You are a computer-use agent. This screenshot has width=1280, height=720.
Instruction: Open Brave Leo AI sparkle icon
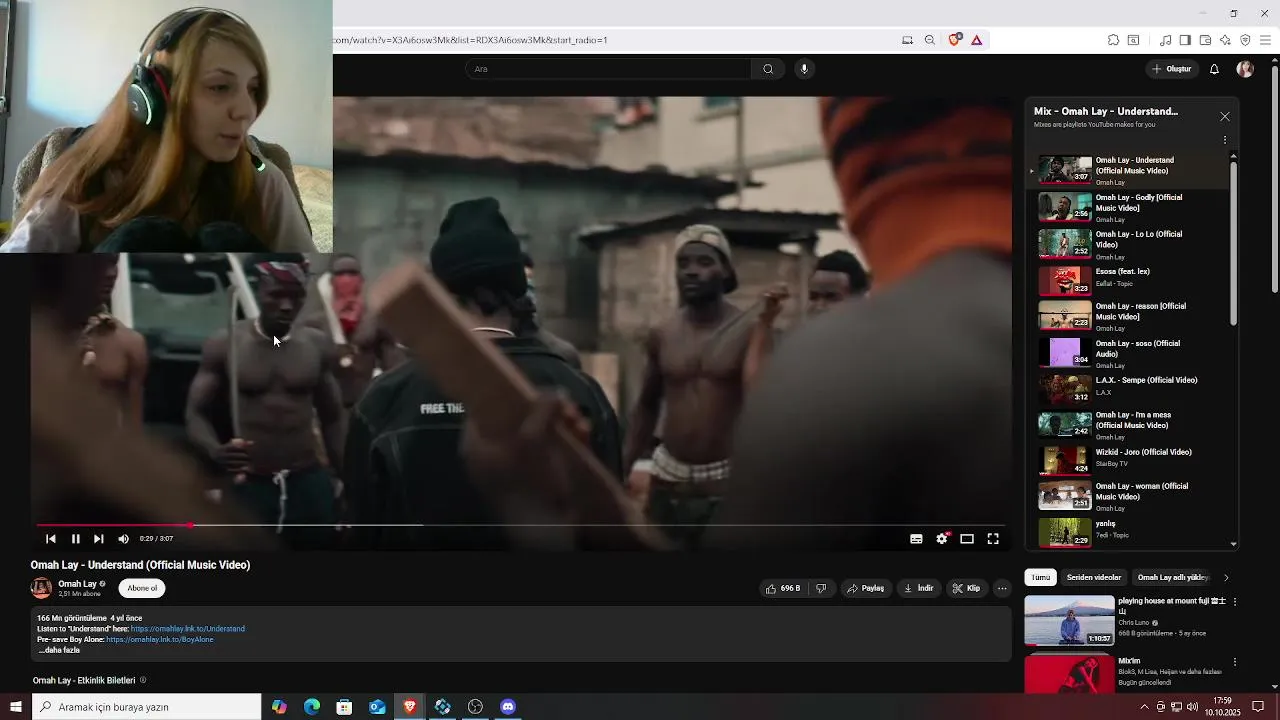(1225, 40)
